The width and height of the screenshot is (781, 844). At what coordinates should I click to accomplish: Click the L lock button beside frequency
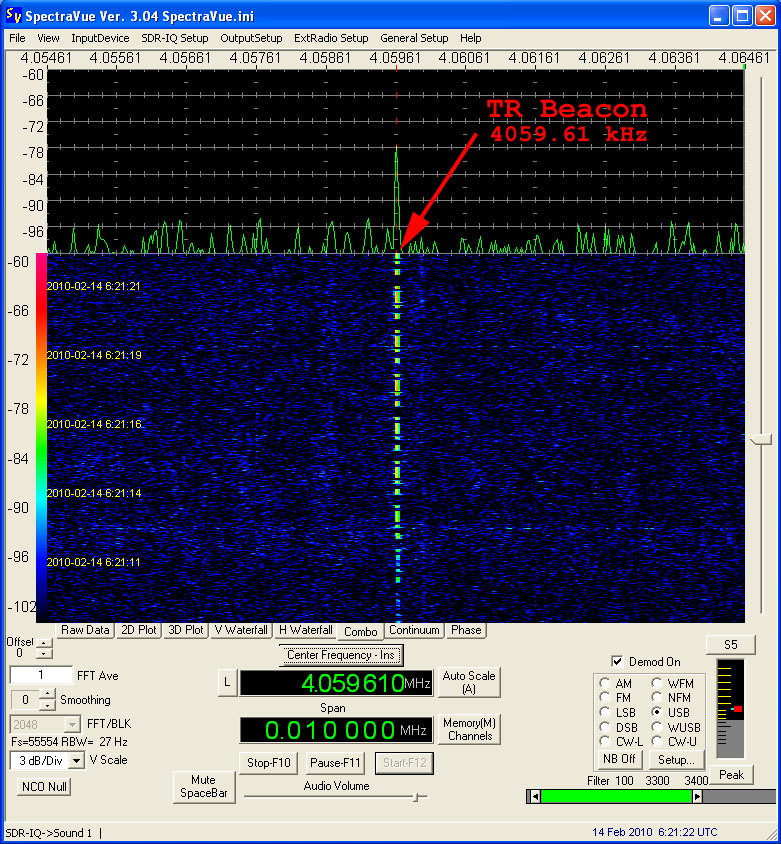[x=227, y=683]
